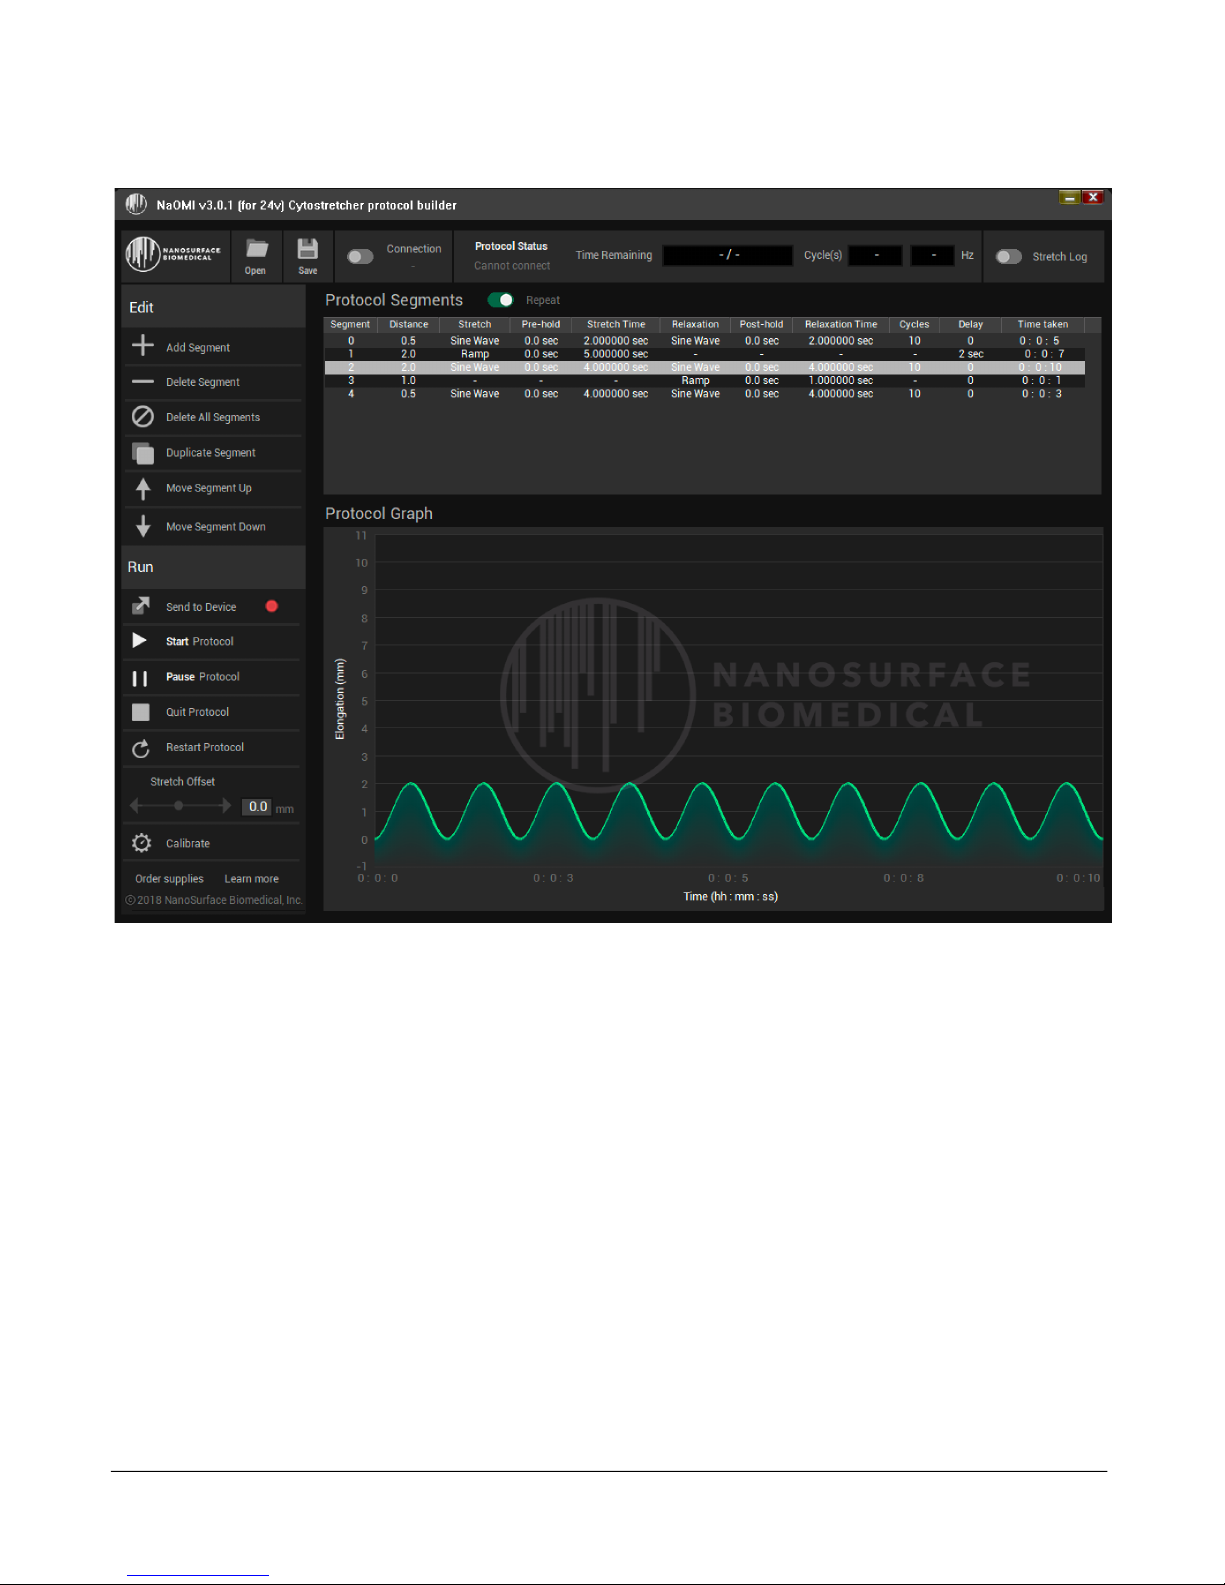Viewport: 1225px width, 1585px height.
Task: Click the Cycle(s) display field
Action: pos(876,256)
